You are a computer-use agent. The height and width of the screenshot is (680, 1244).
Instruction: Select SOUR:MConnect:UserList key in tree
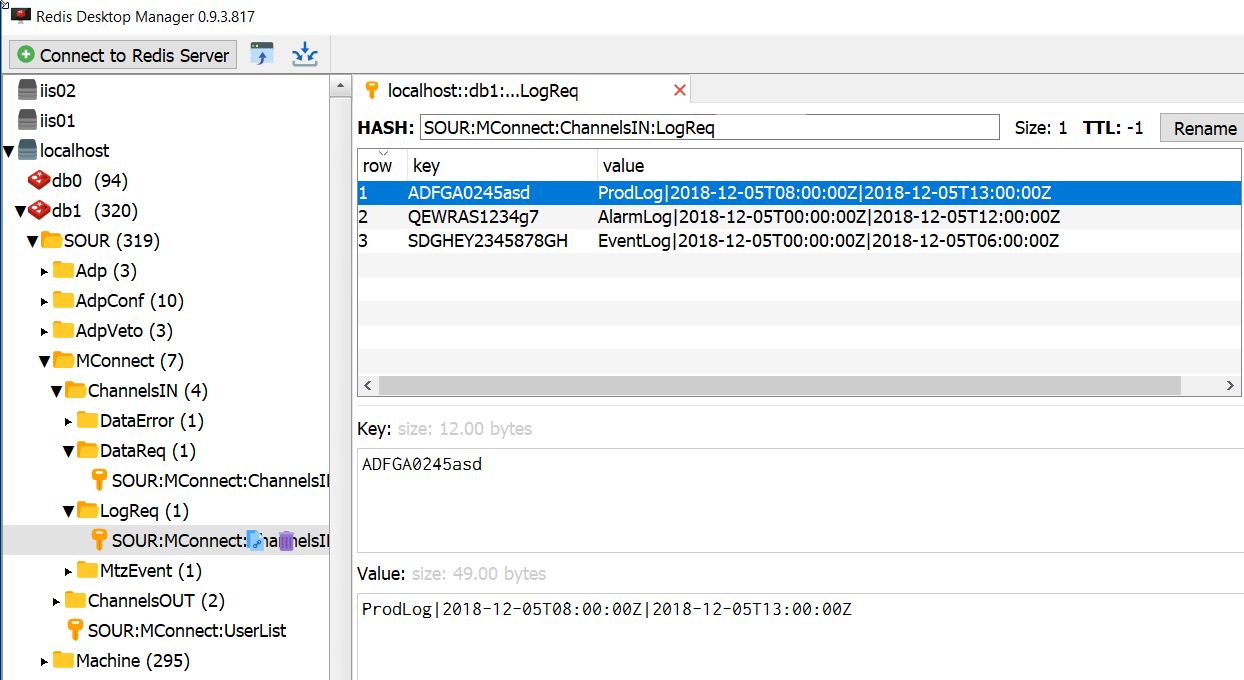pyautogui.click(x=187, y=630)
